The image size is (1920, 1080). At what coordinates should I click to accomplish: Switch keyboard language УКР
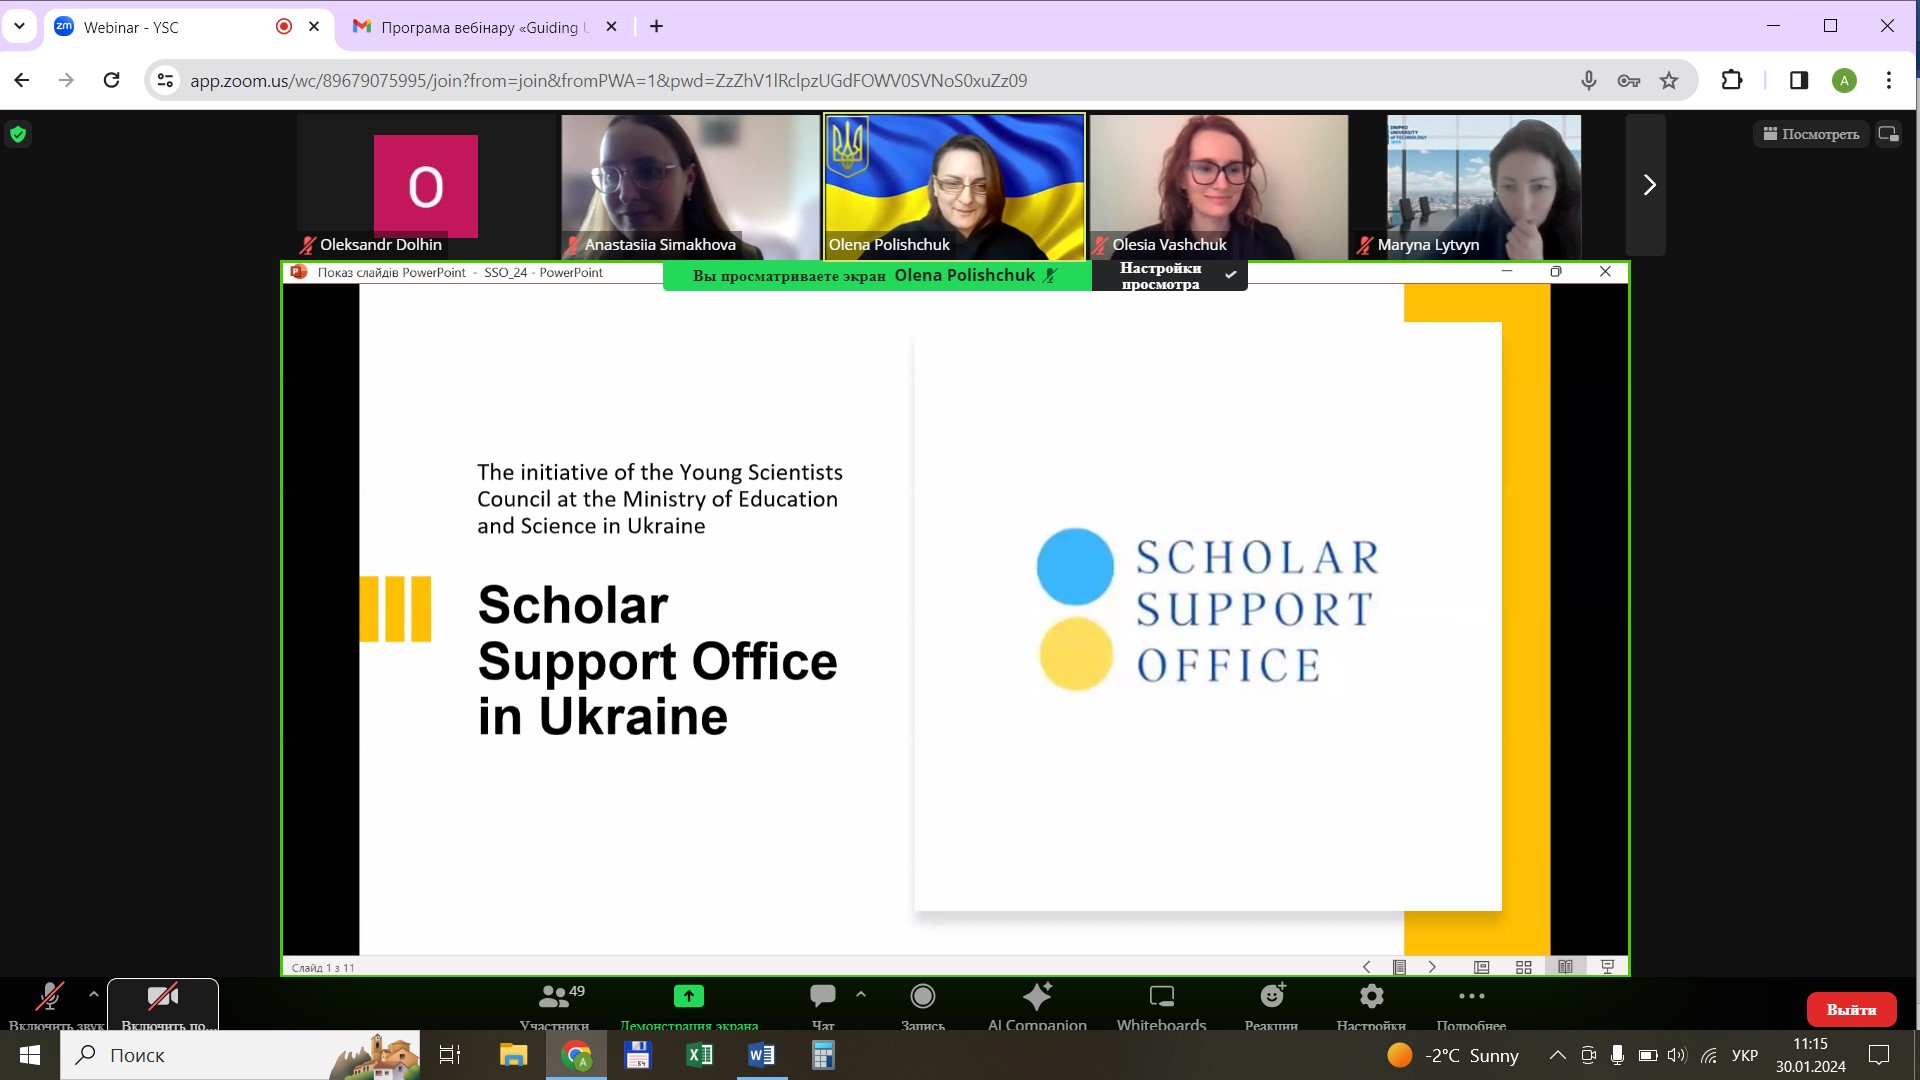1745,1055
